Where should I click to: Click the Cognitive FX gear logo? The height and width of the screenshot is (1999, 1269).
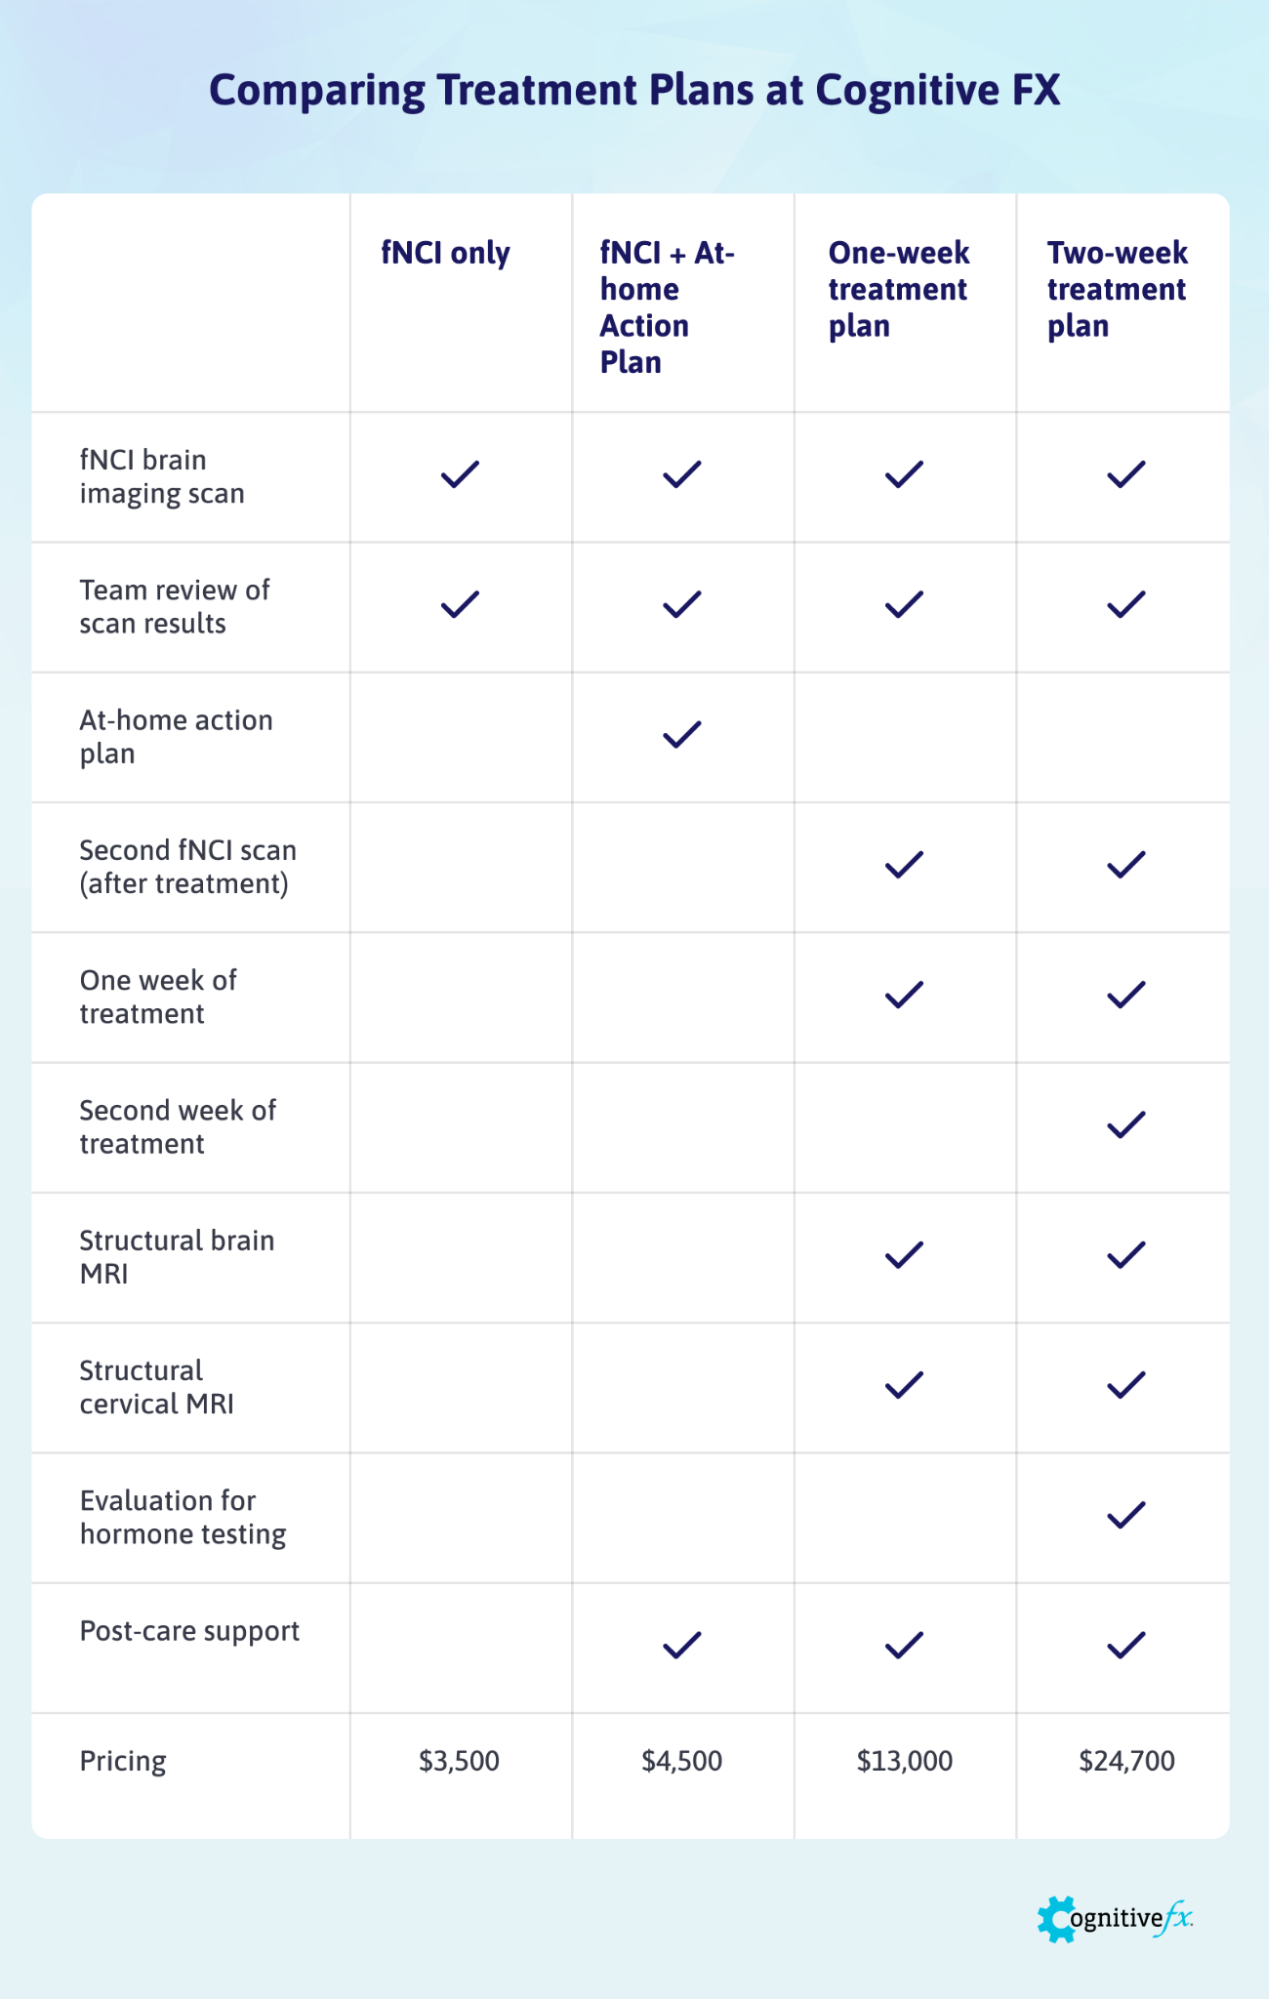click(1056, 1918)
